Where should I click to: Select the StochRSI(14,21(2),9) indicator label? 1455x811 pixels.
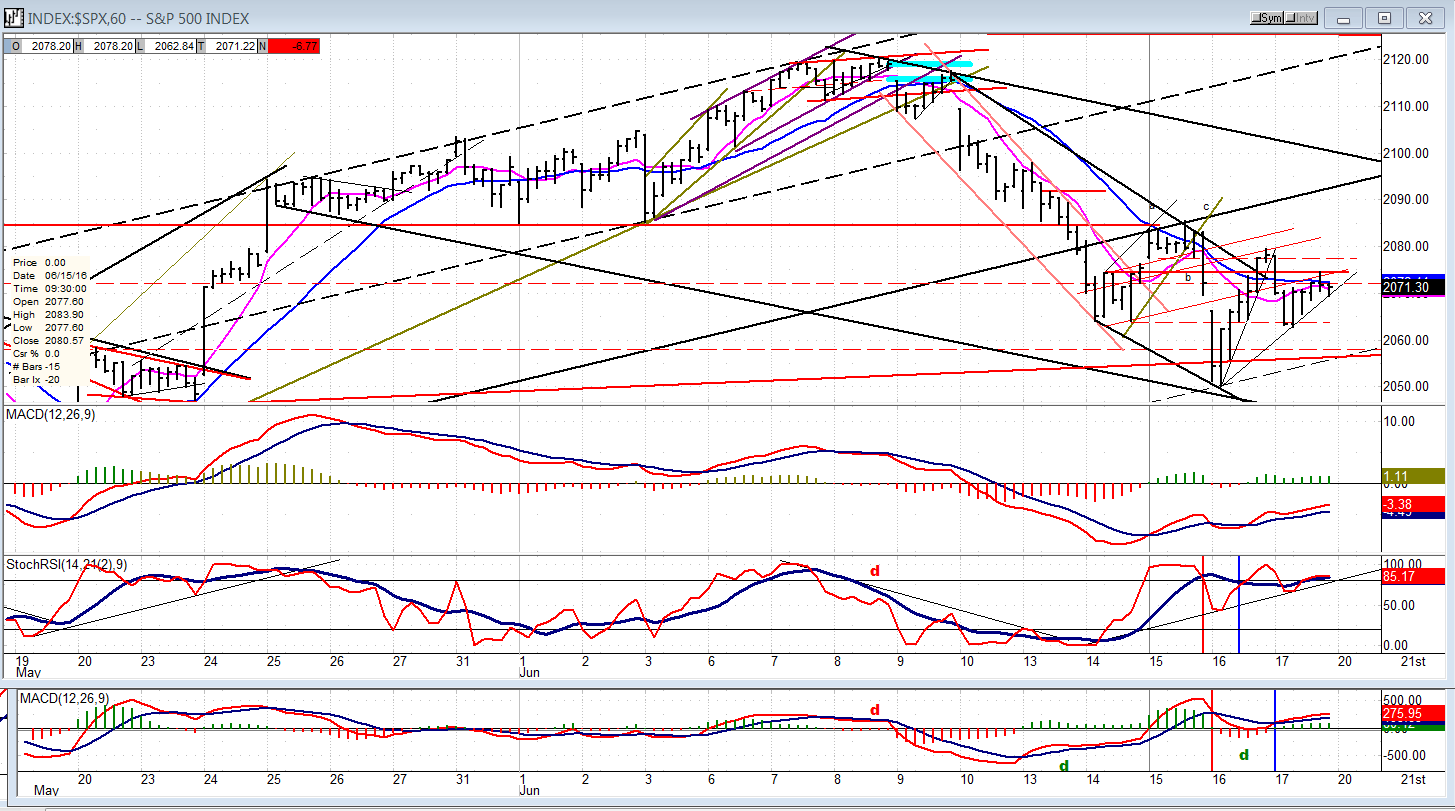pyautogui.click(x=65, y=564)
